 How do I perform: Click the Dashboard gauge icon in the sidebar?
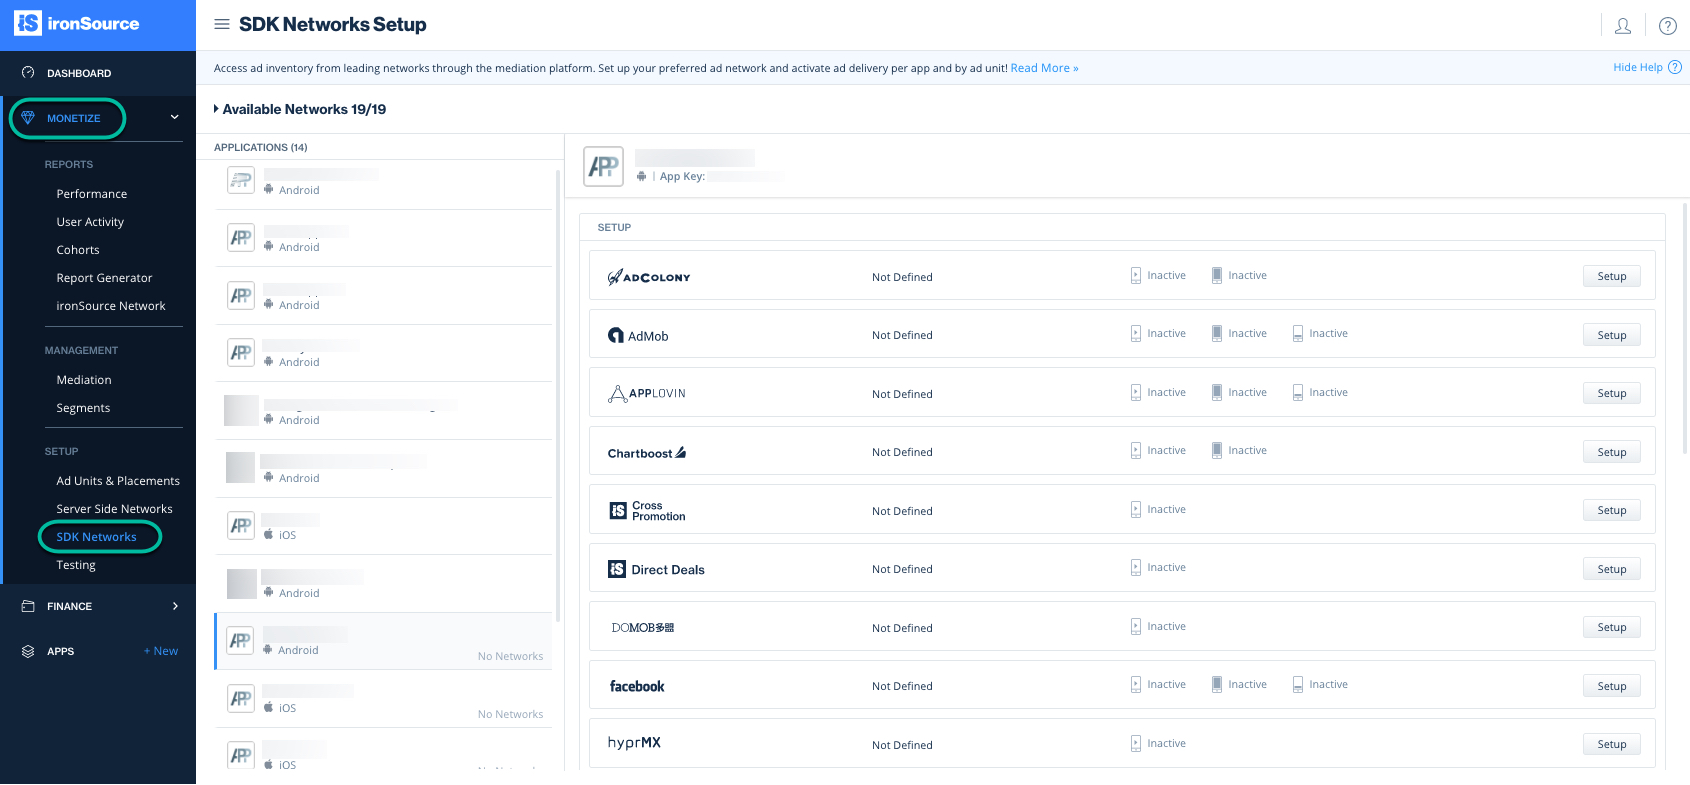(x=28, y=73)
